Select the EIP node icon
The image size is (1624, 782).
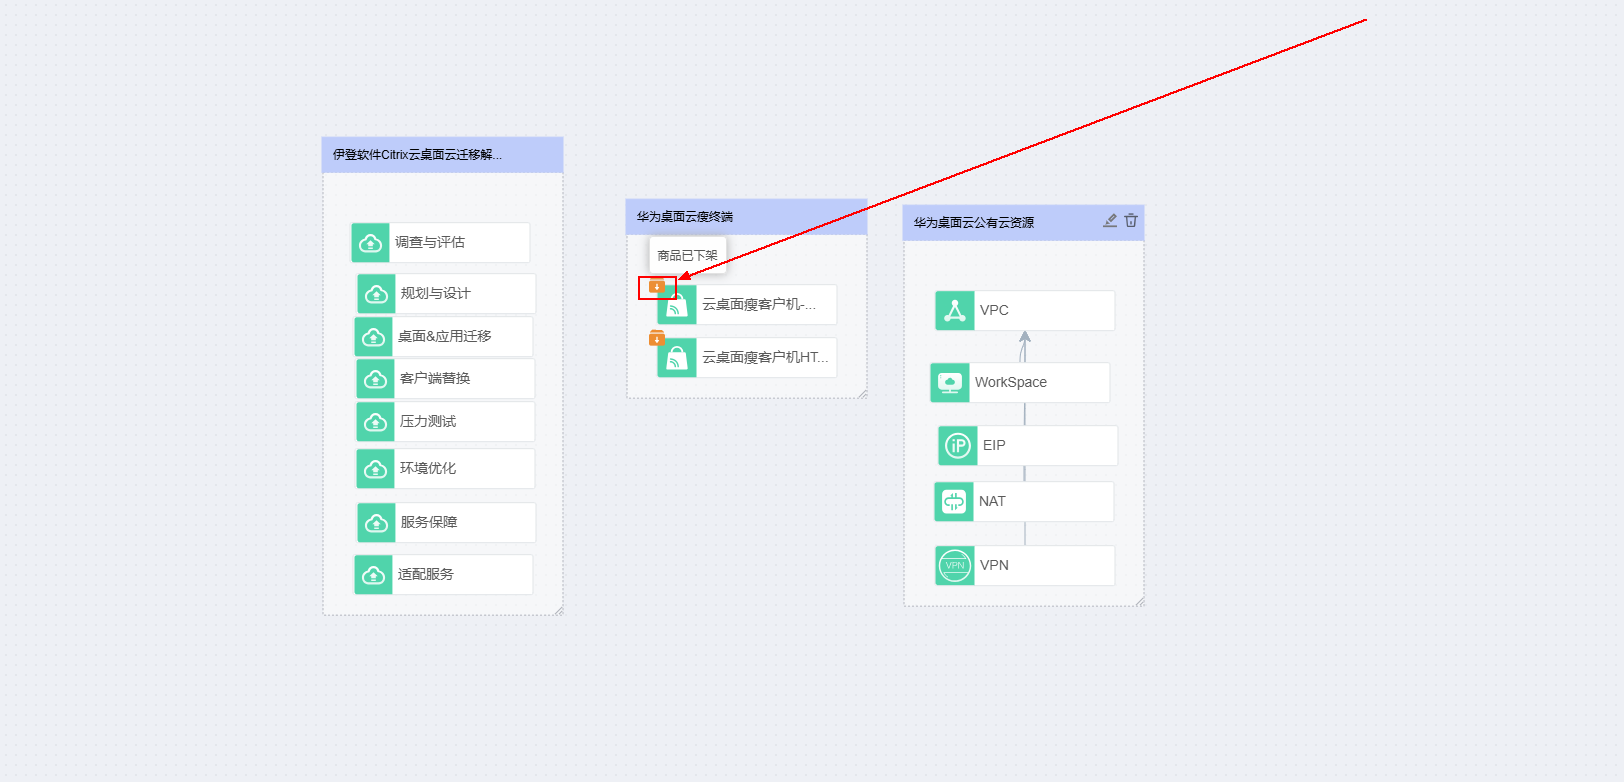click(958, 446)
